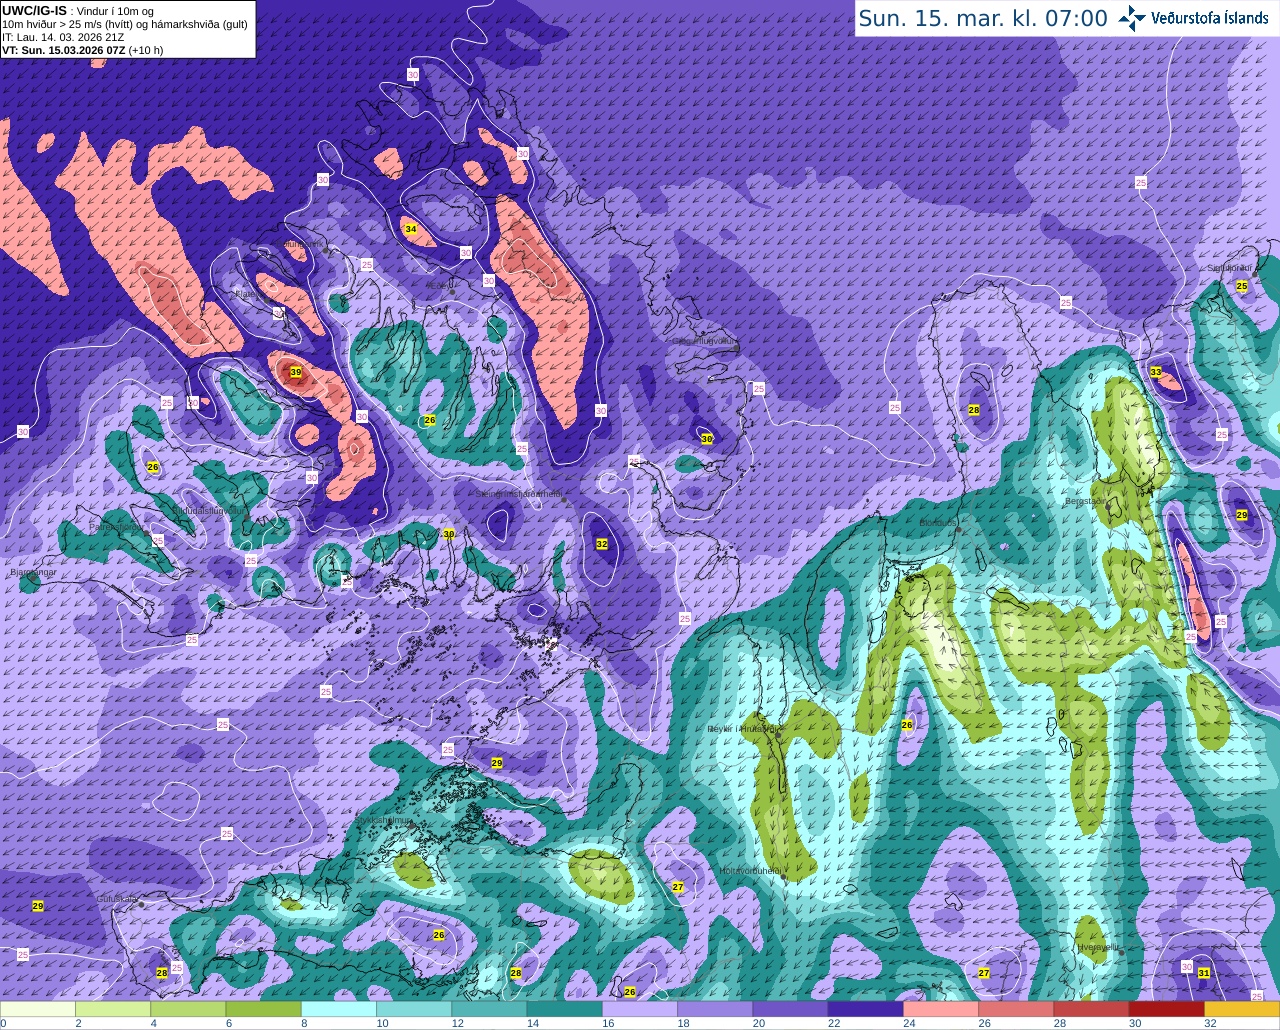Pick the above-32 m/s orange legend swatch
Viewport: 1280px width, 1030px height.
click(x=1242, y=1009)
